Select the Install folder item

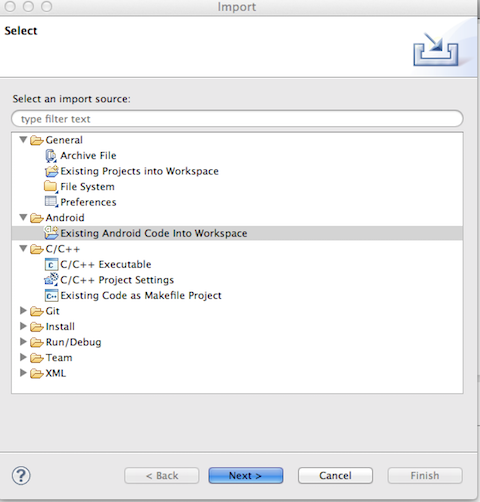pos(52,327)
